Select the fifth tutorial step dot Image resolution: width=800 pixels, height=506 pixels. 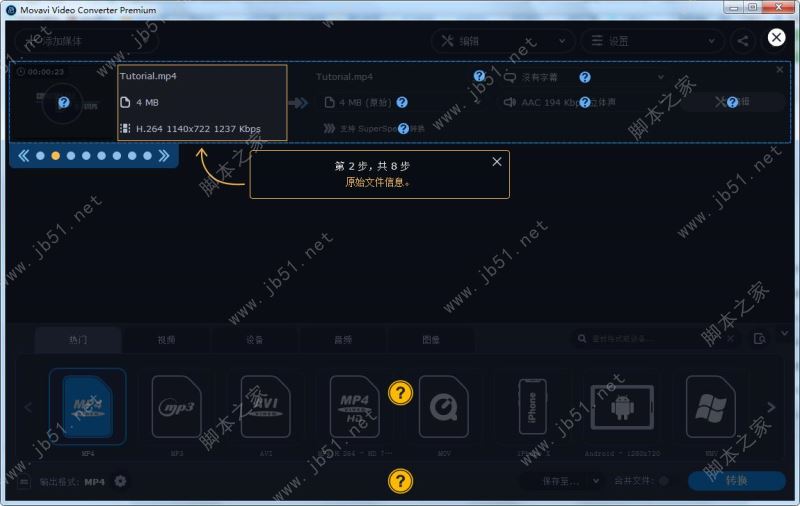(102, 156)
